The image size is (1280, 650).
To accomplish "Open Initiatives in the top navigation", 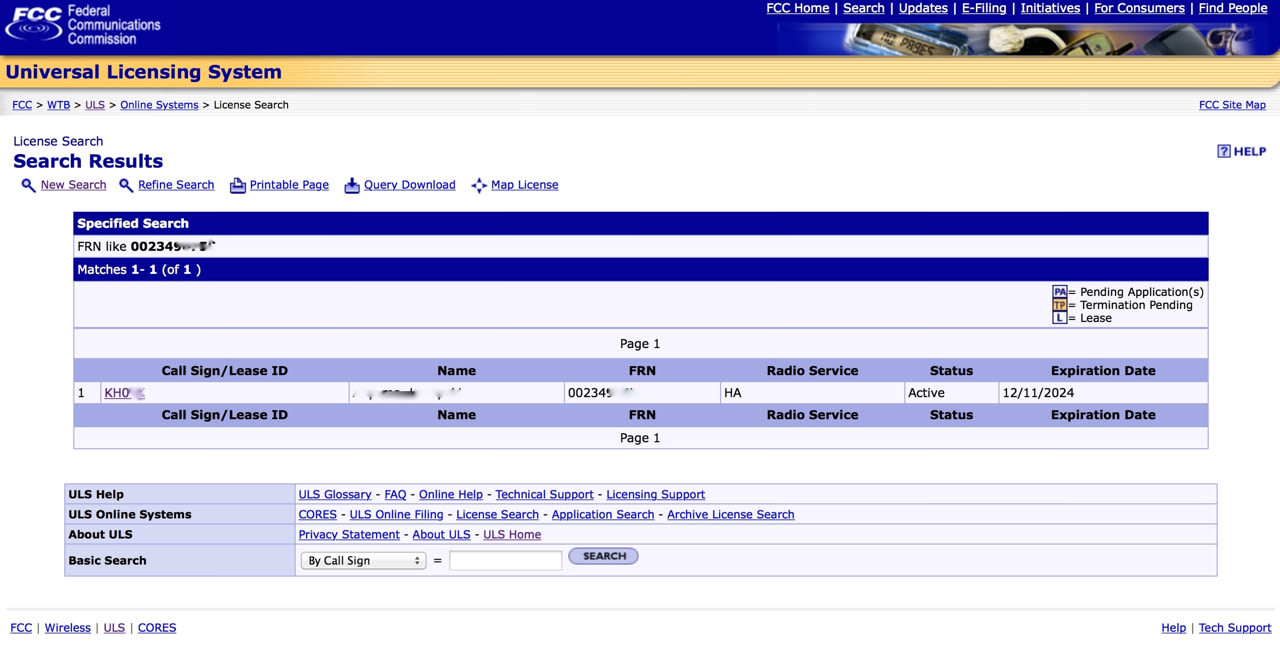I will 1050,8.
